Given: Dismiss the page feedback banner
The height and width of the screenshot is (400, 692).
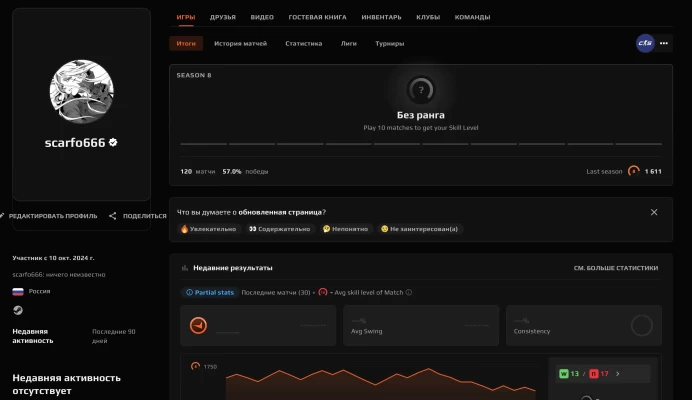Looking at the screenshot, I should [654, 212].
